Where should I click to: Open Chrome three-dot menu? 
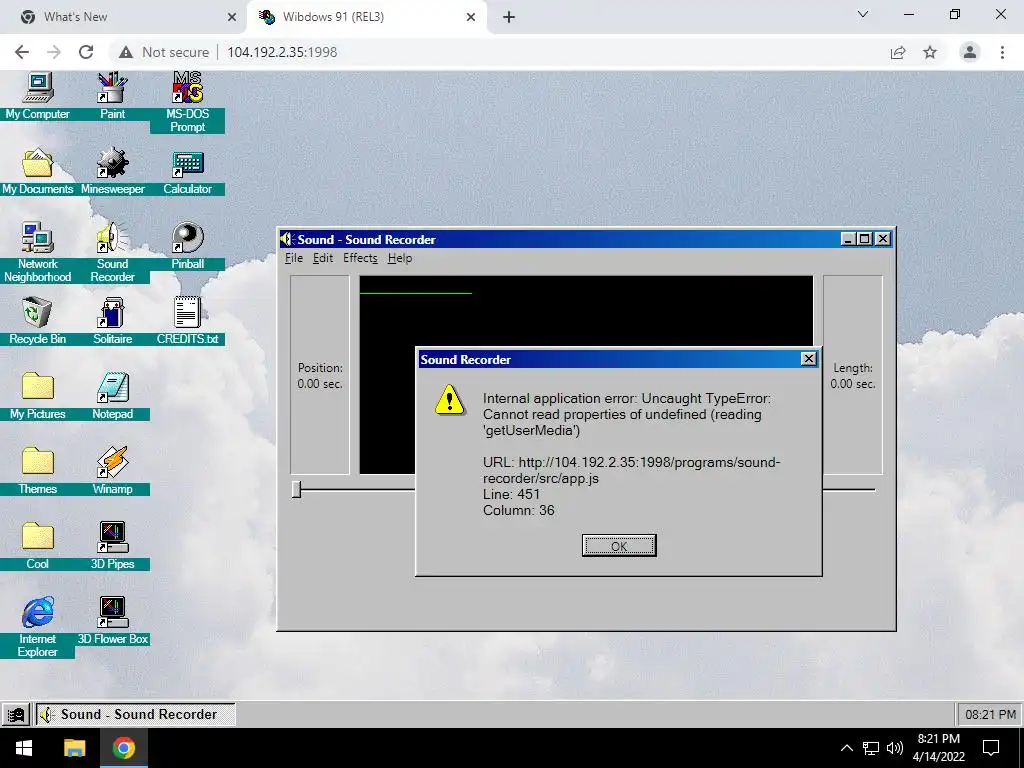(1002, 52)
